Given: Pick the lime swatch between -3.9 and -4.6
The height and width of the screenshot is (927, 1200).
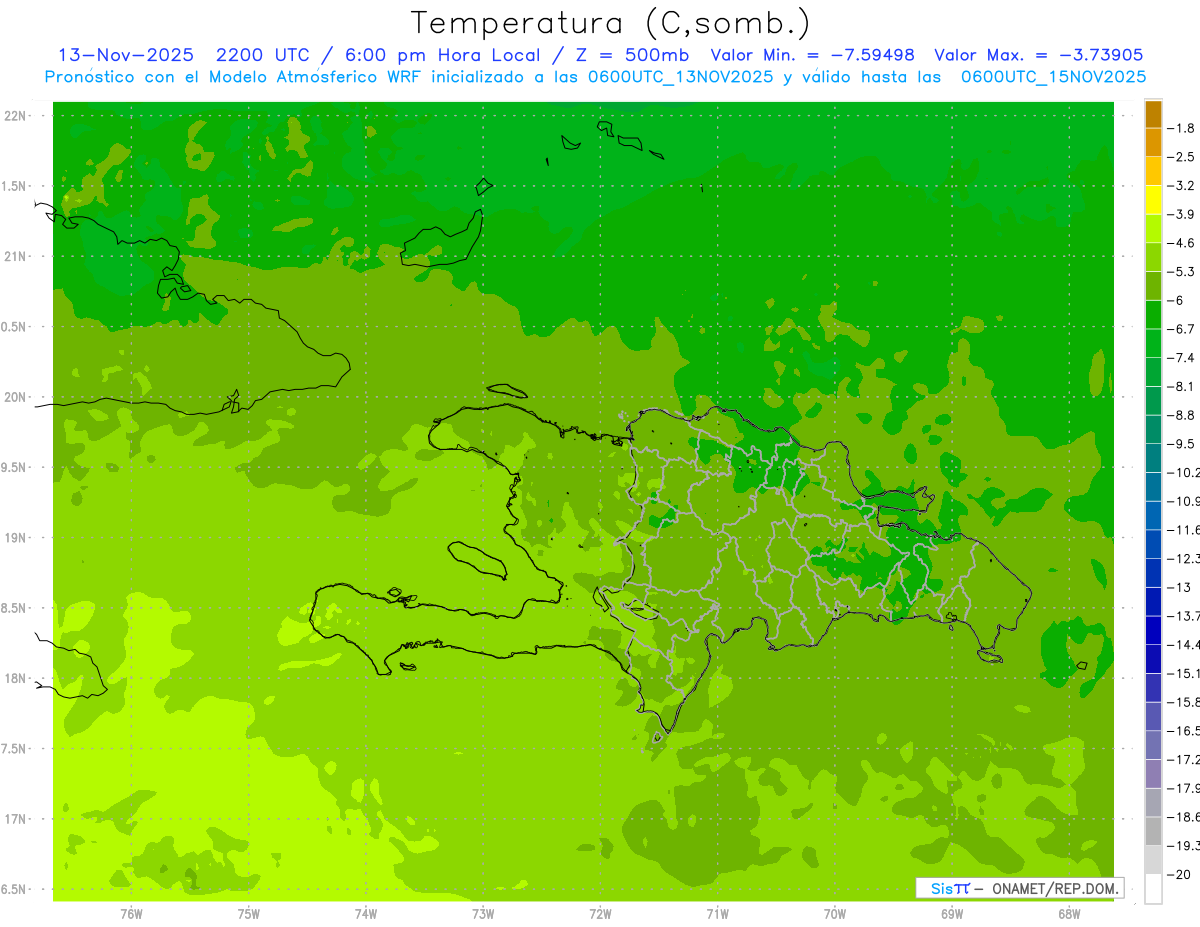Looking at the screenshot, I should pos(1153,229).
